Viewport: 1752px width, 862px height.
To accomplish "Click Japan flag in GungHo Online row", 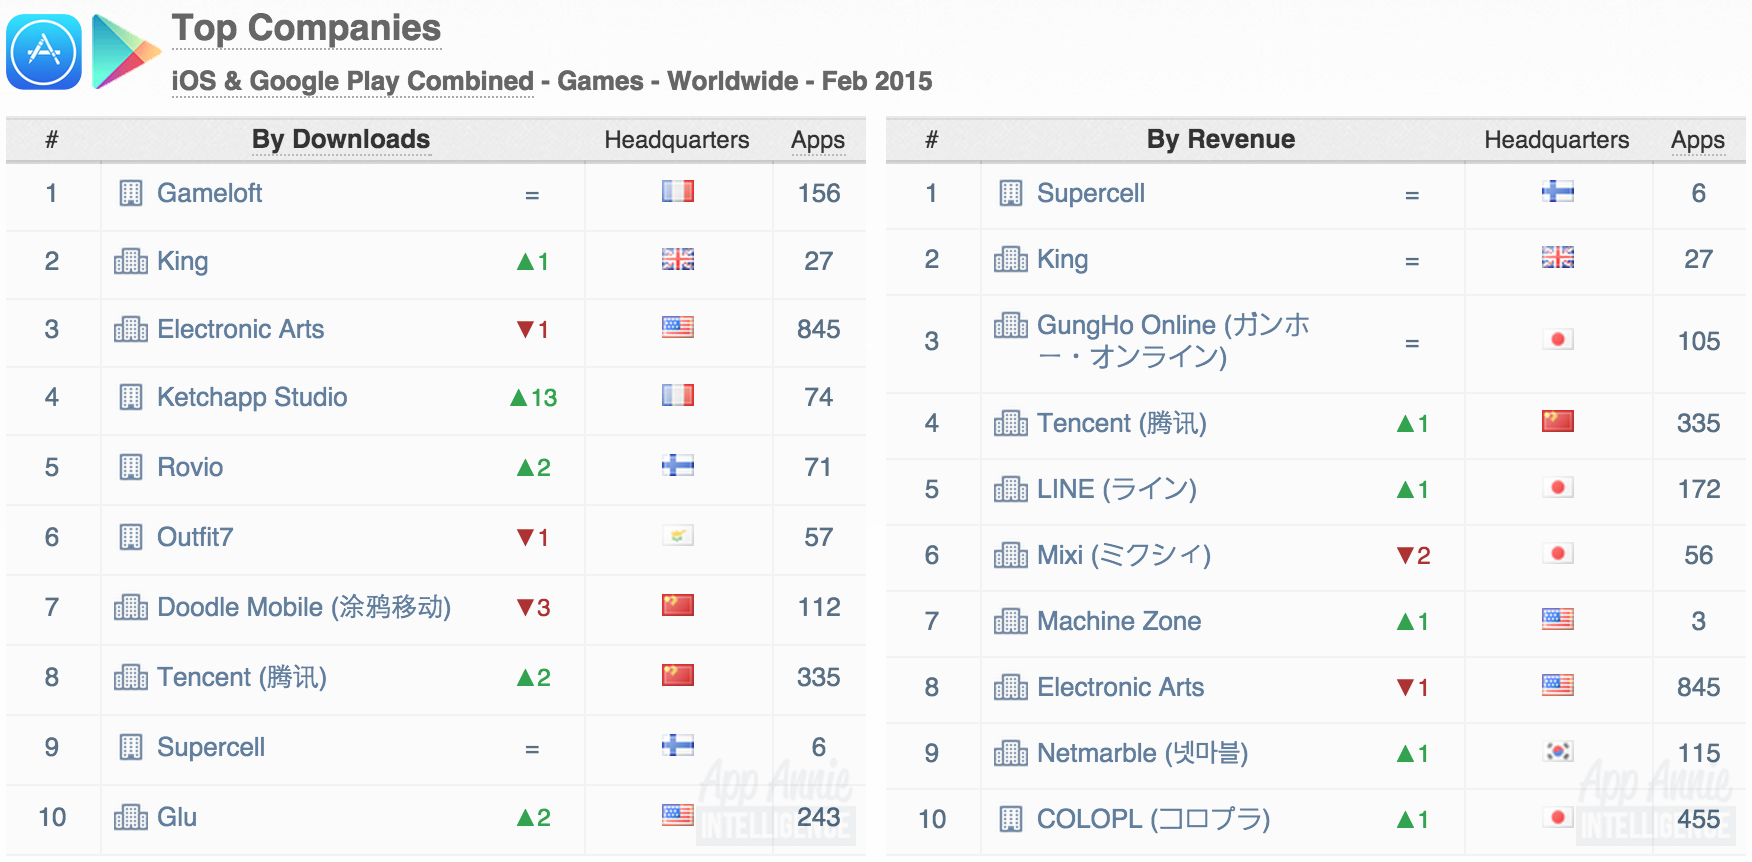I will point(1558,339).
